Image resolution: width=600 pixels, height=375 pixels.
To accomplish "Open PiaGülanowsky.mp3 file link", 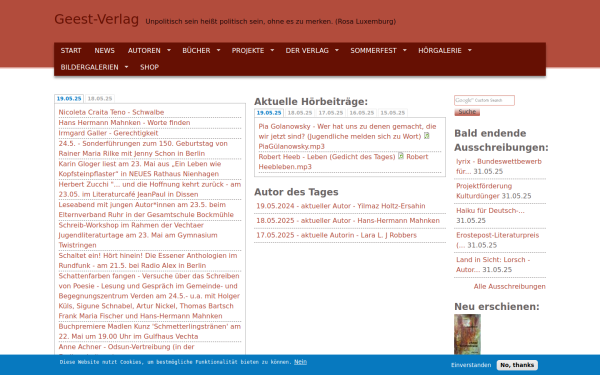I will coord(292,146).
